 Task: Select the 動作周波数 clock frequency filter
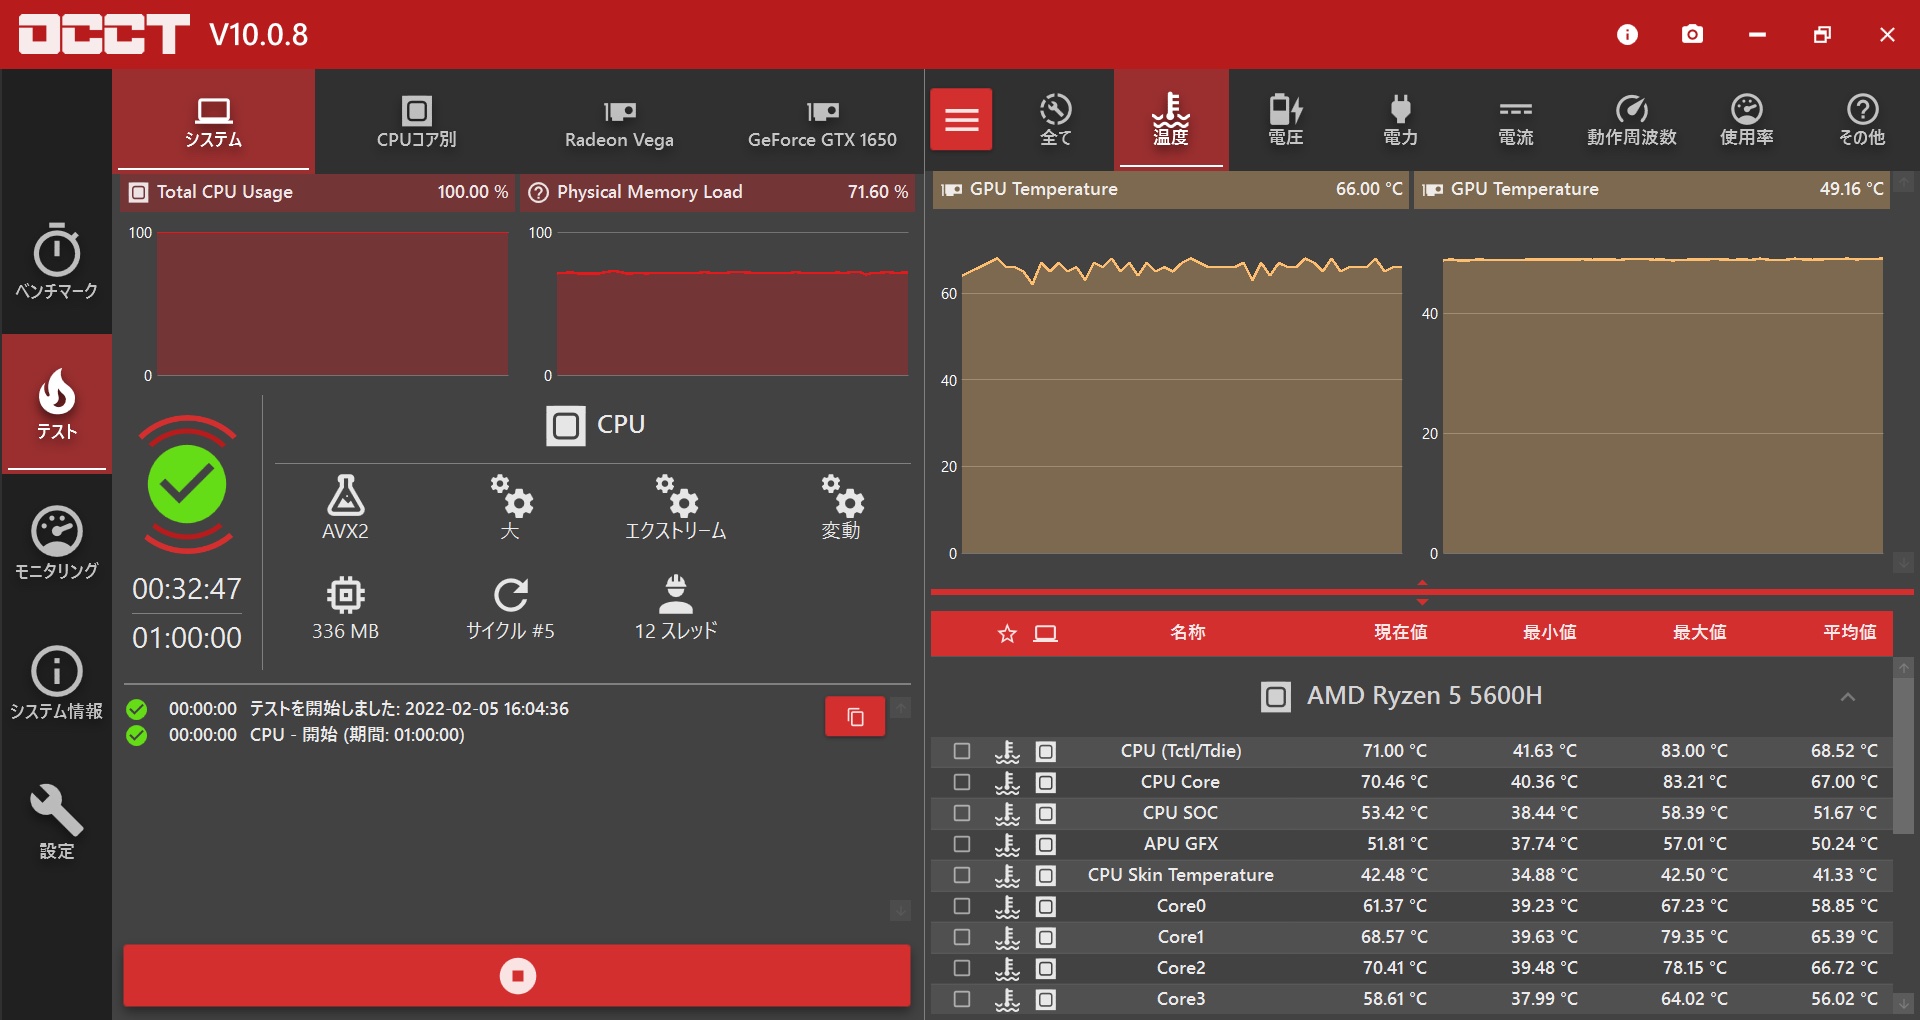(x=1631, y=120)
